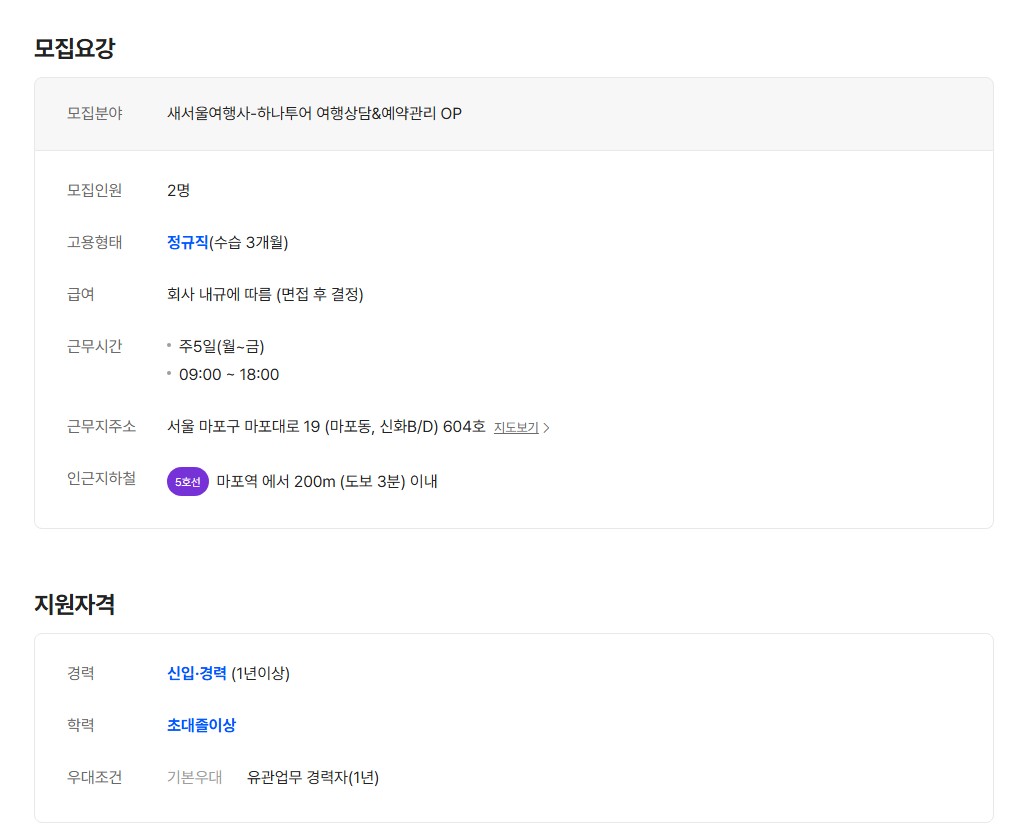Click the job title 새서울여행사-하나투어 여행상담&예약관리 OP
Viewport: 1019px width, 838px height.
[314, 114]
